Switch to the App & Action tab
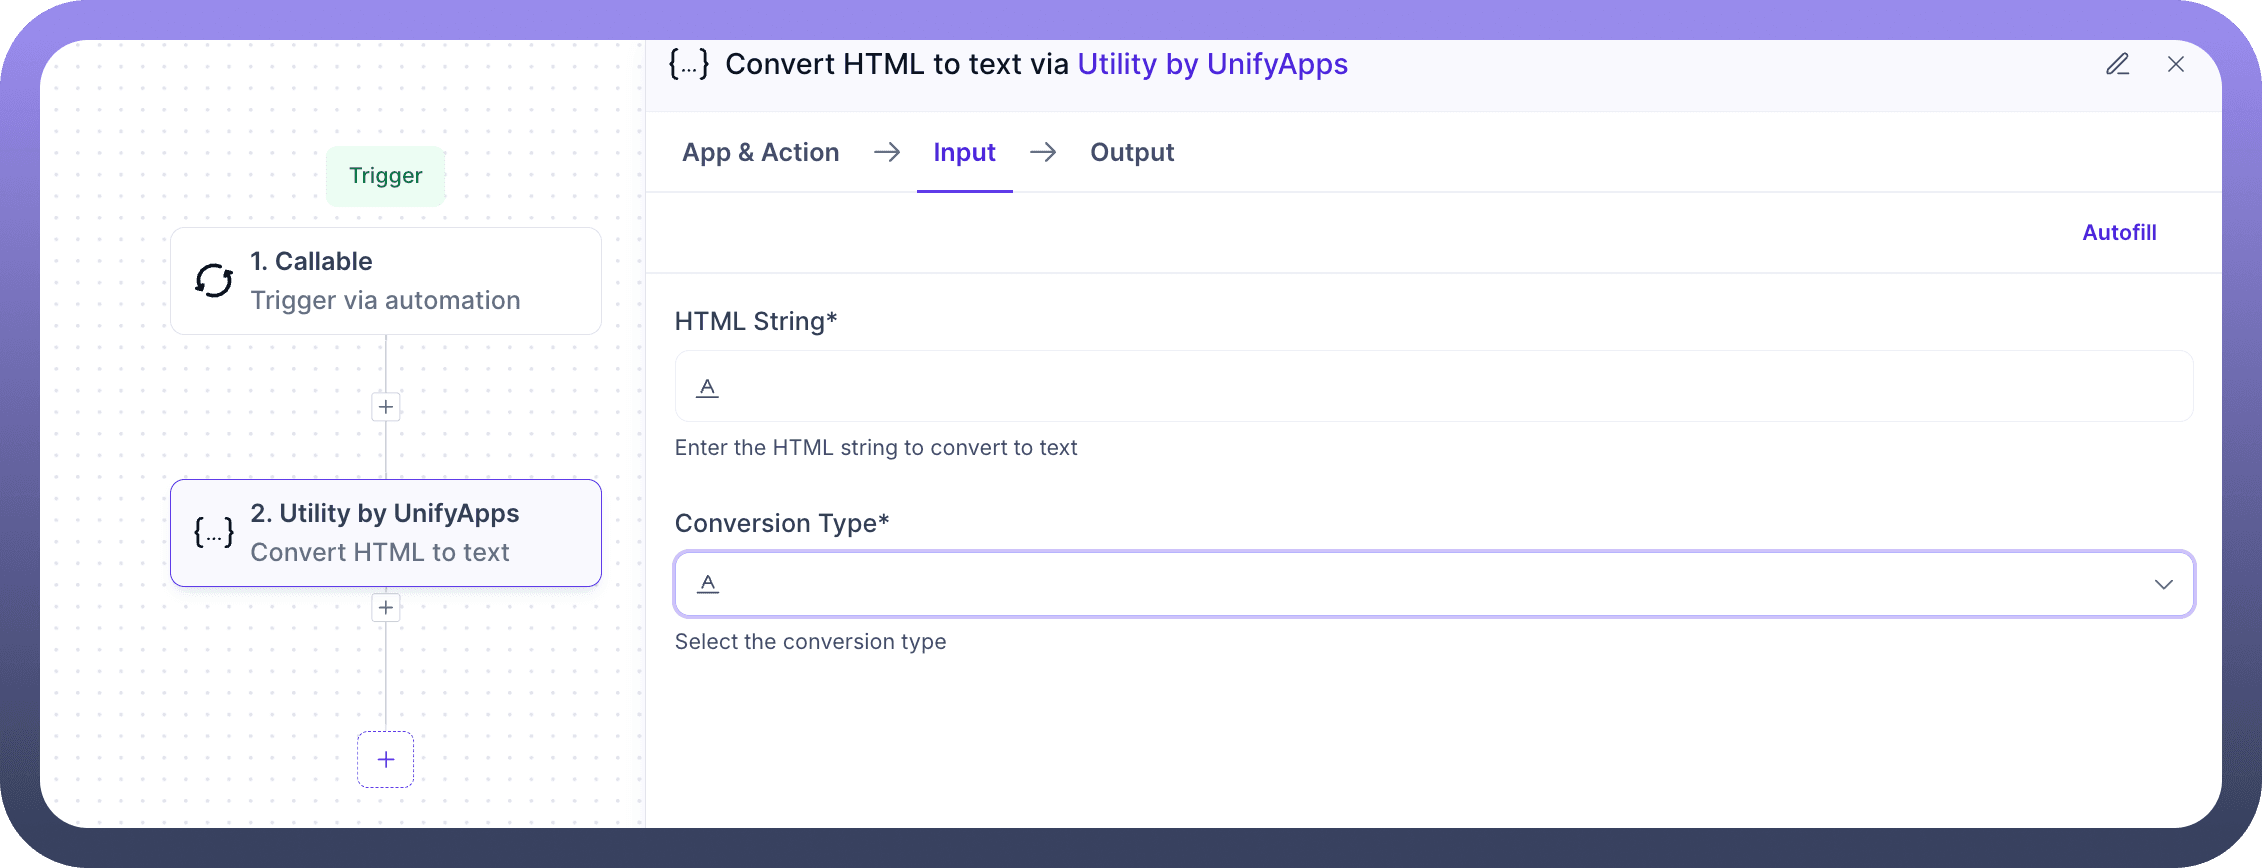The width and height of the screenshot is (2262, 868). [x=760, y=153]
